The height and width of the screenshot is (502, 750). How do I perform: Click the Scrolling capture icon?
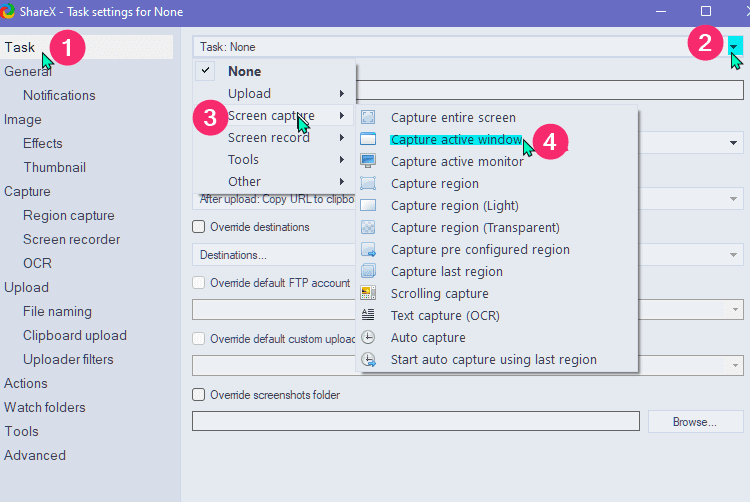click(368, 293)
